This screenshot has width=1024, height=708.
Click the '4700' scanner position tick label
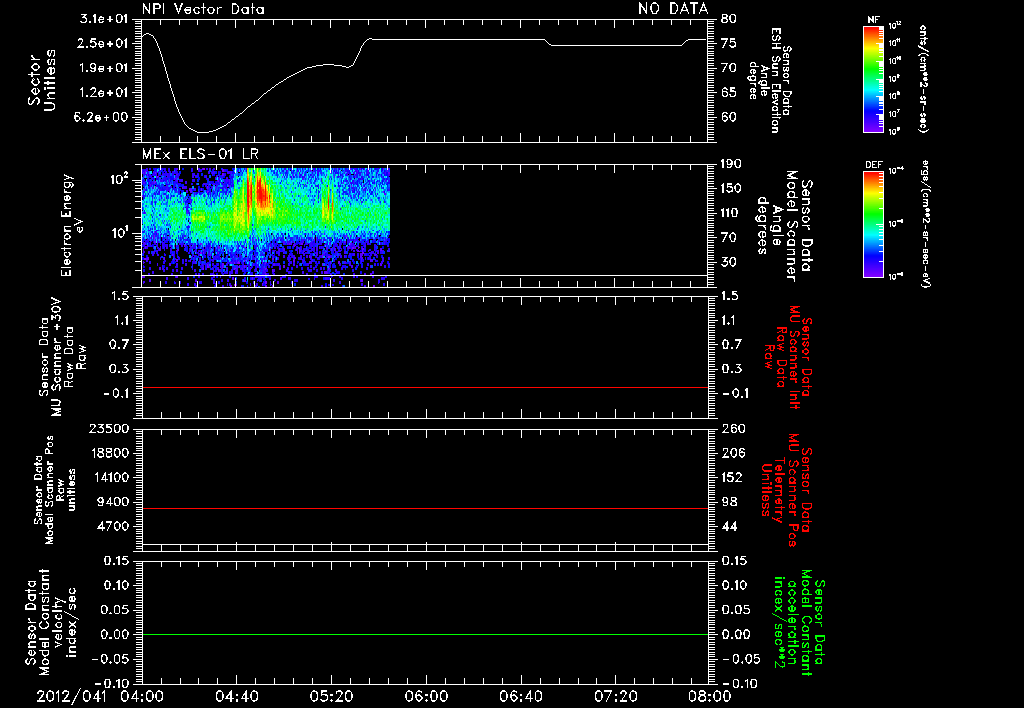point(112,526)
